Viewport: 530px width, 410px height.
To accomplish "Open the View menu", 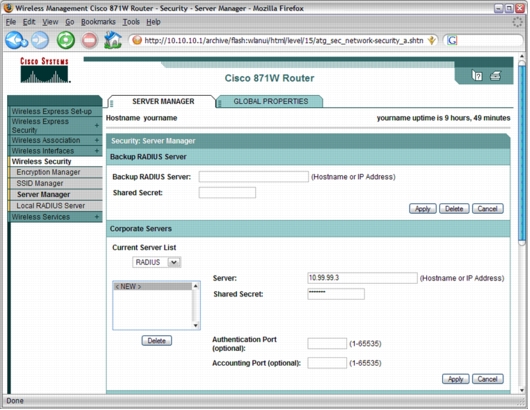I will coord(50,22).
